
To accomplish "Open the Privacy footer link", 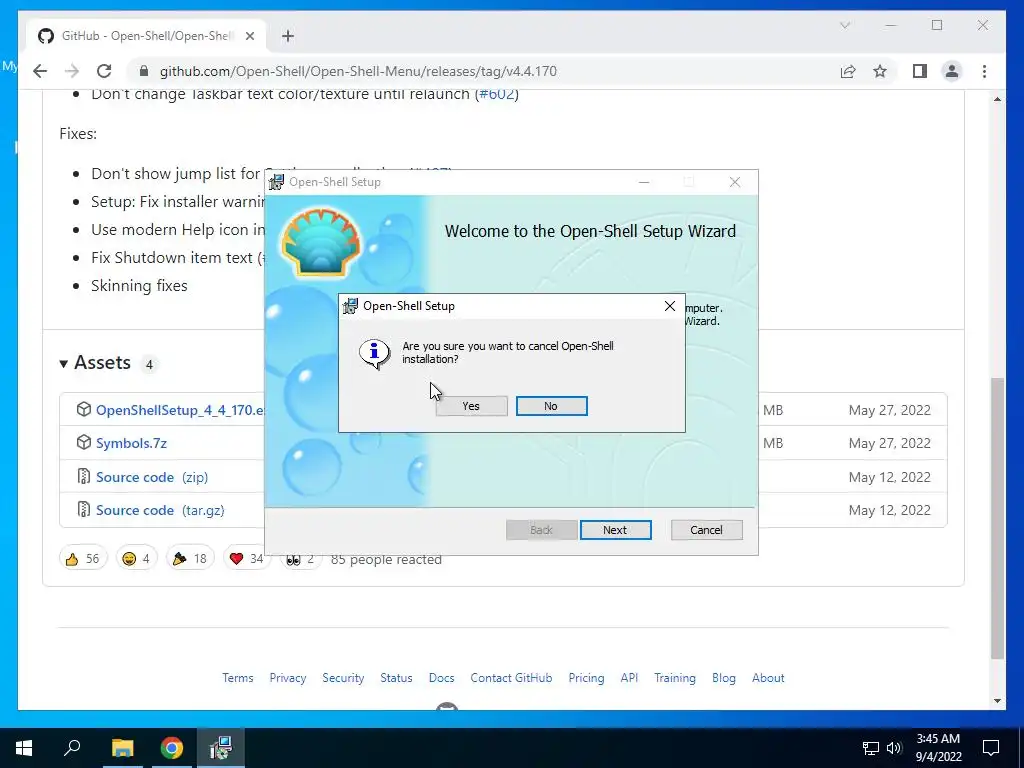I will 287,678.
